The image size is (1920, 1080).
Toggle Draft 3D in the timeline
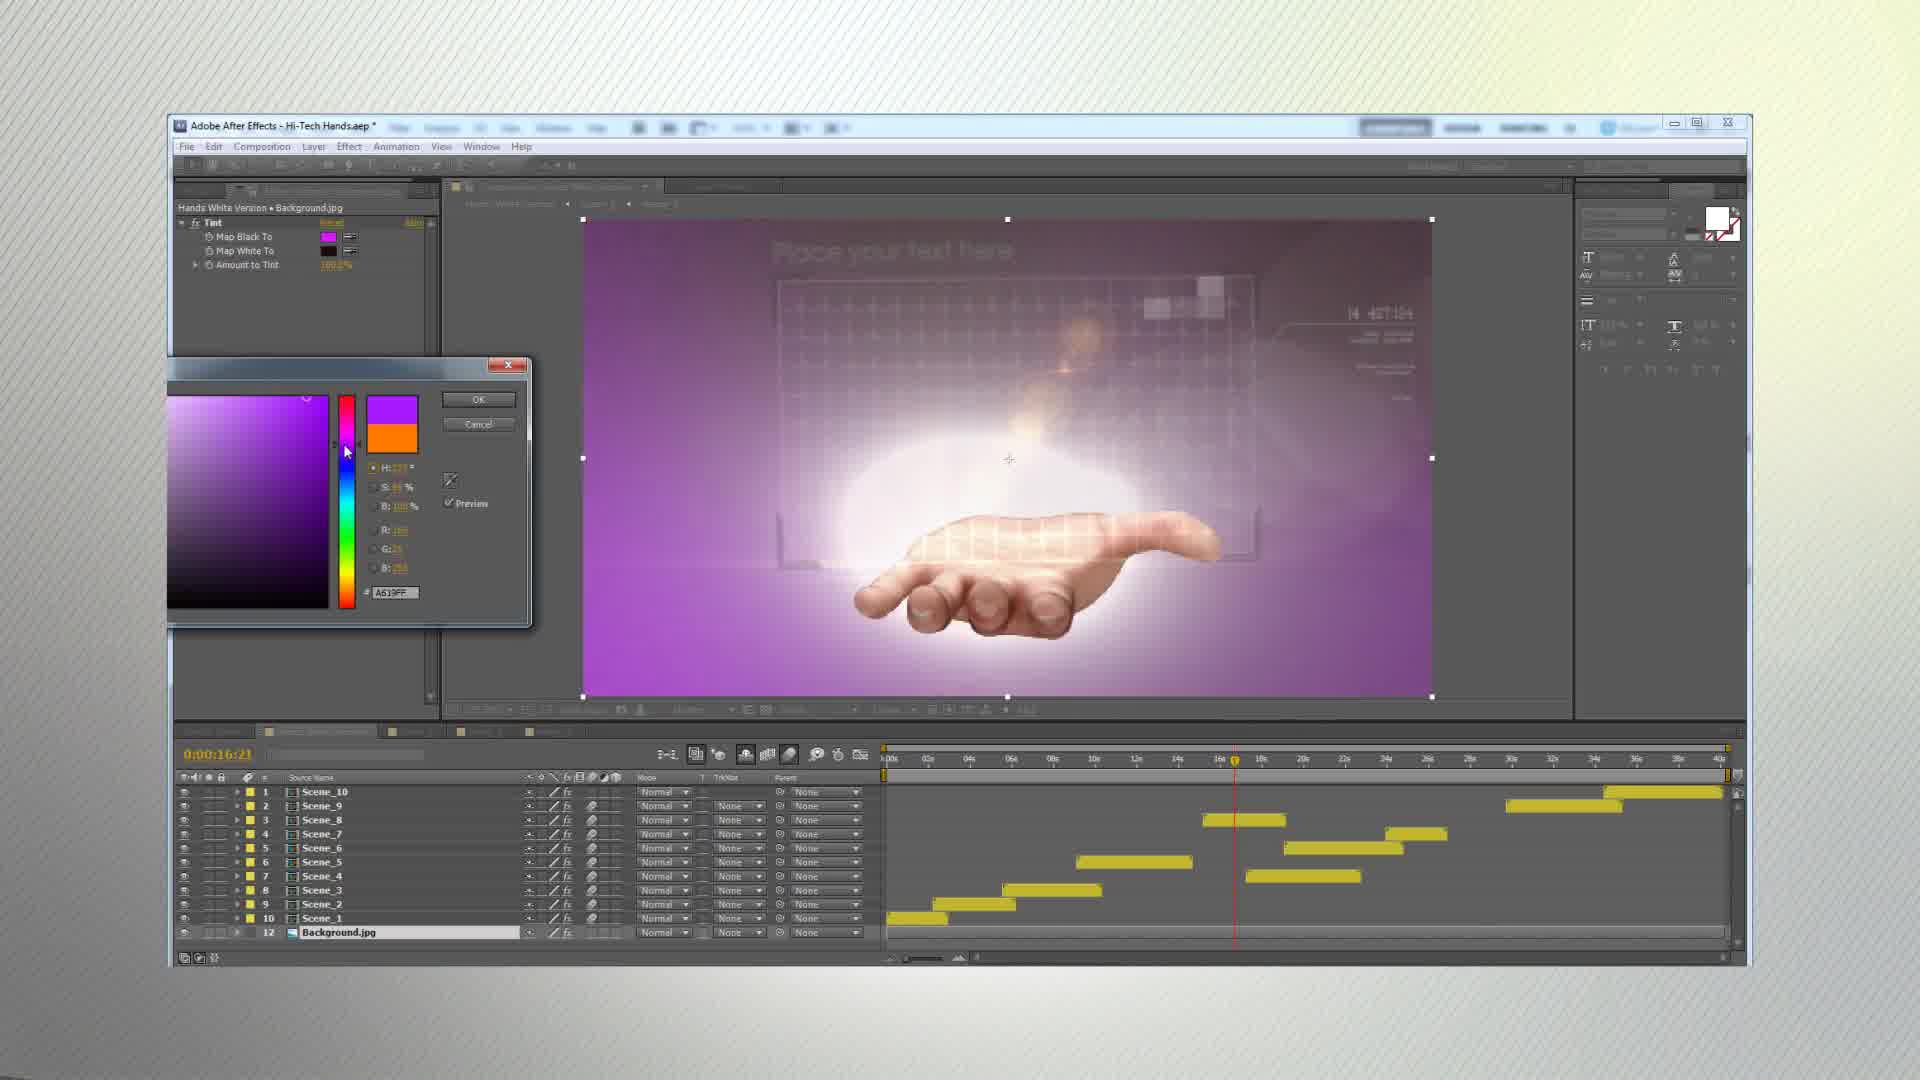tap(718, 754)
